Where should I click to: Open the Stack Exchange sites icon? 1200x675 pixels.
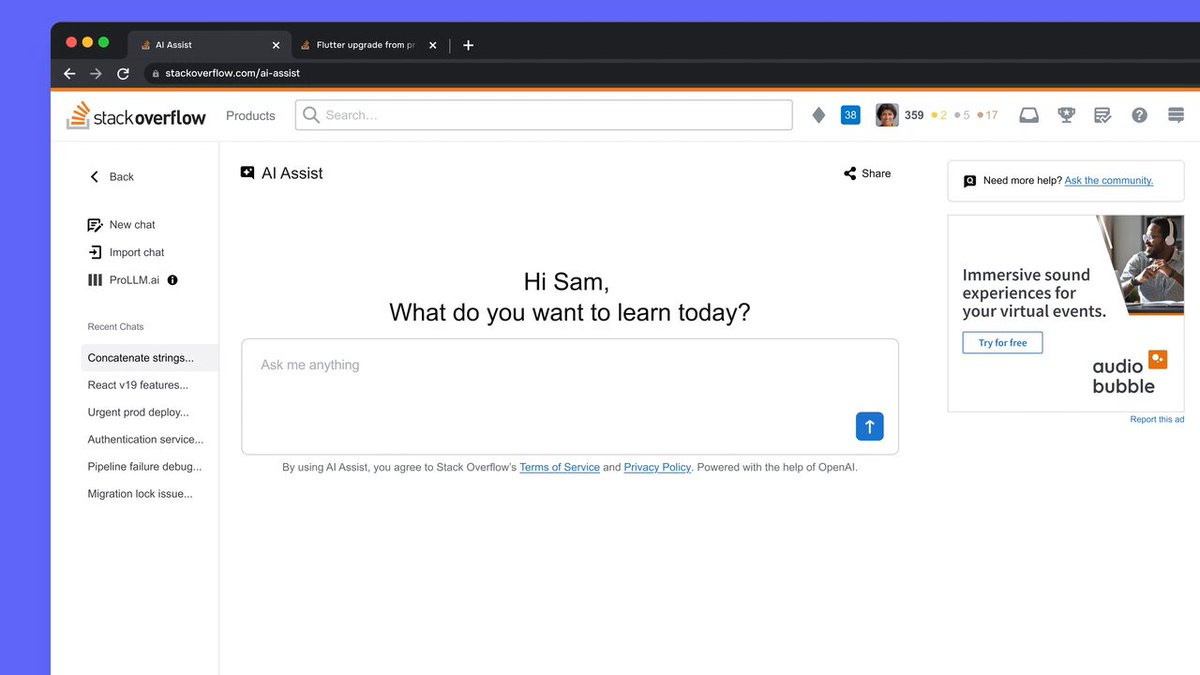[1176, 115]
